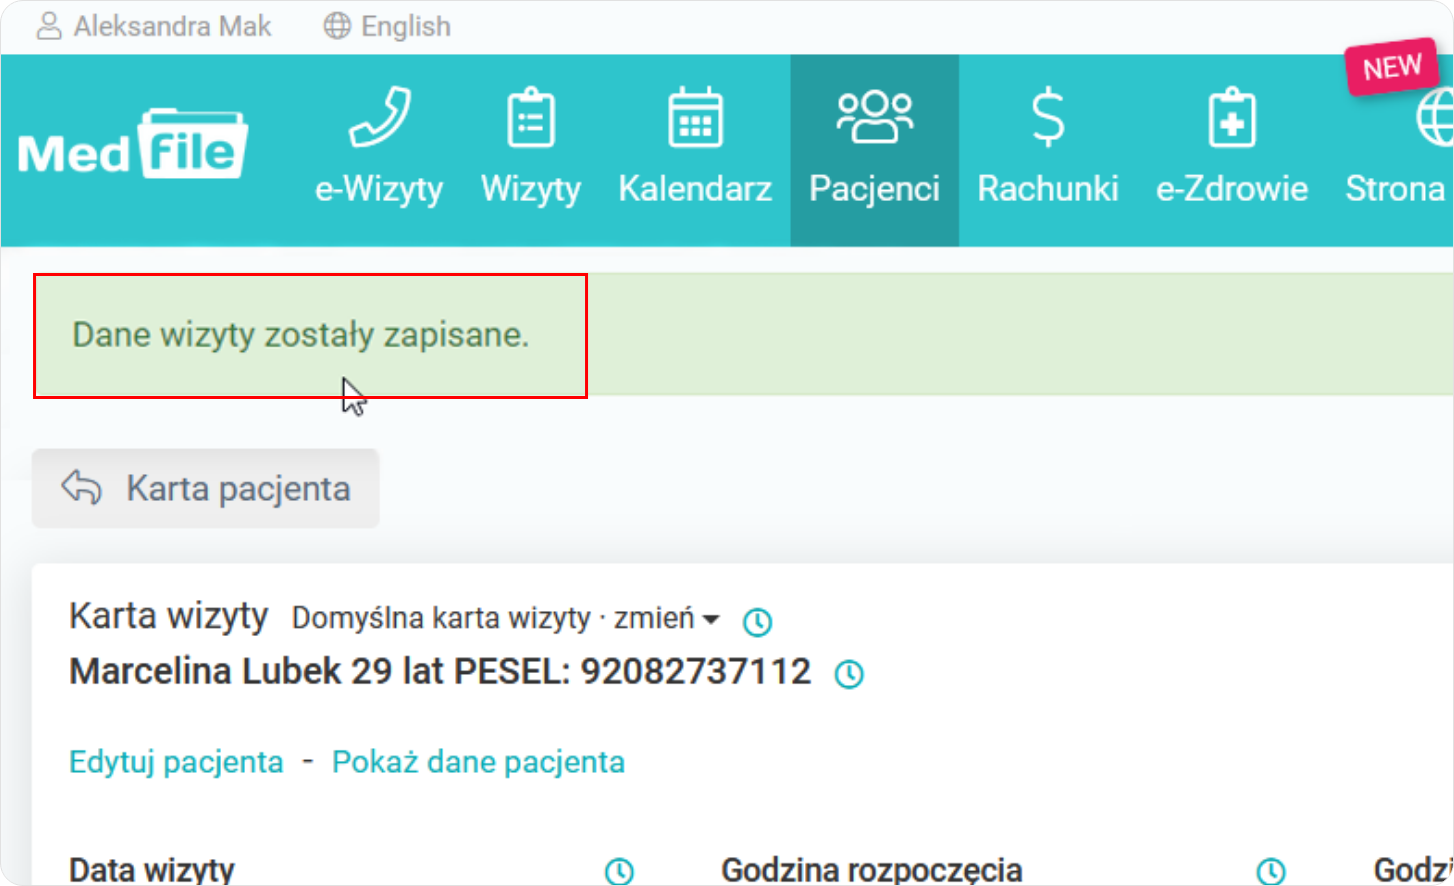Click the Edytuj pacjenta link
The width and height of the screenshot is (1454, 886).
click(x=176, y=762)
